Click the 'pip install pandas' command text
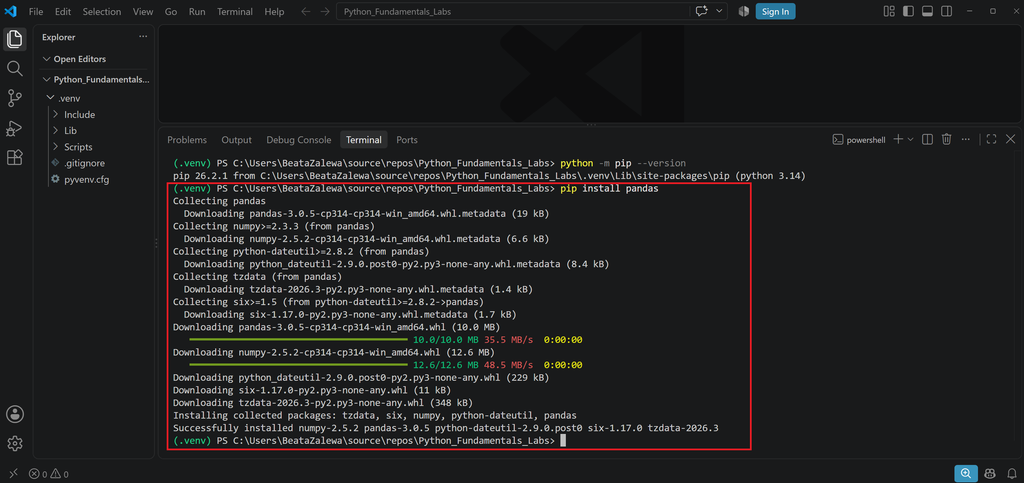Screen dimensions: 1024x483 click(609, 189)
